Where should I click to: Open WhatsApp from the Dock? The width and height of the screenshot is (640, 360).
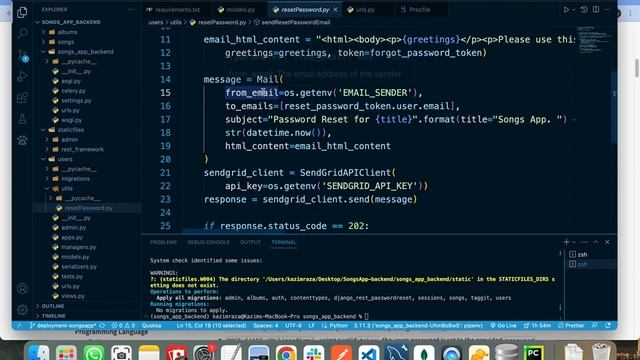[x=93, y=353]
